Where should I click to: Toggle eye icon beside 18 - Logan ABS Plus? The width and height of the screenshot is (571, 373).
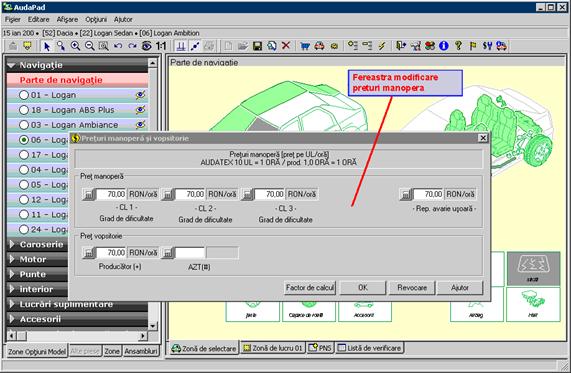tap(141, 110)
